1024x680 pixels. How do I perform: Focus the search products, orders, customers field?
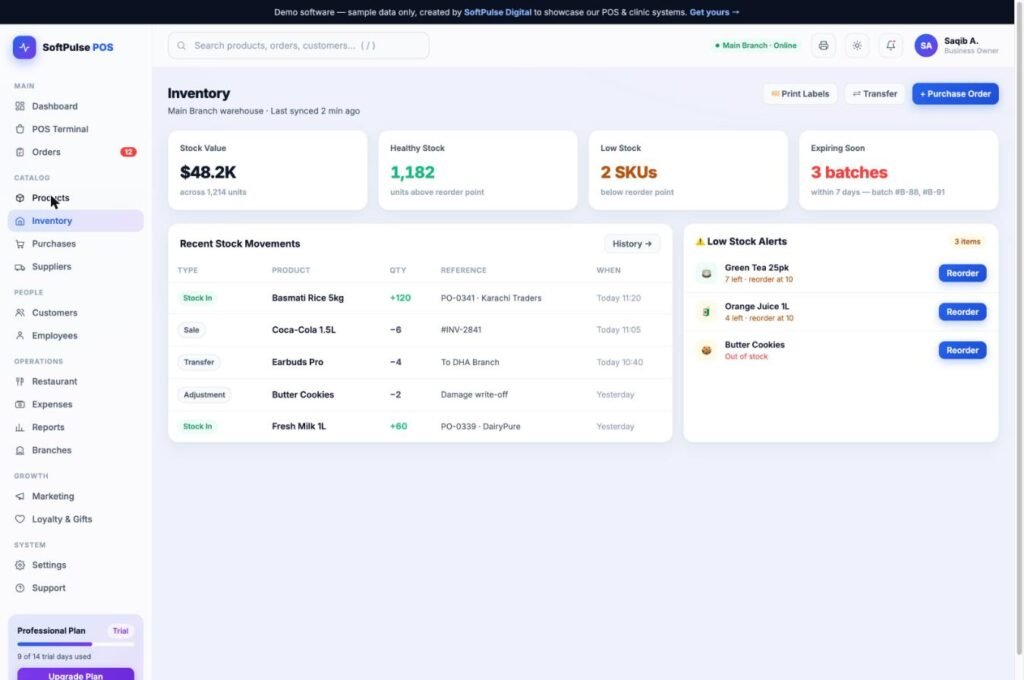tap(298, 46)
